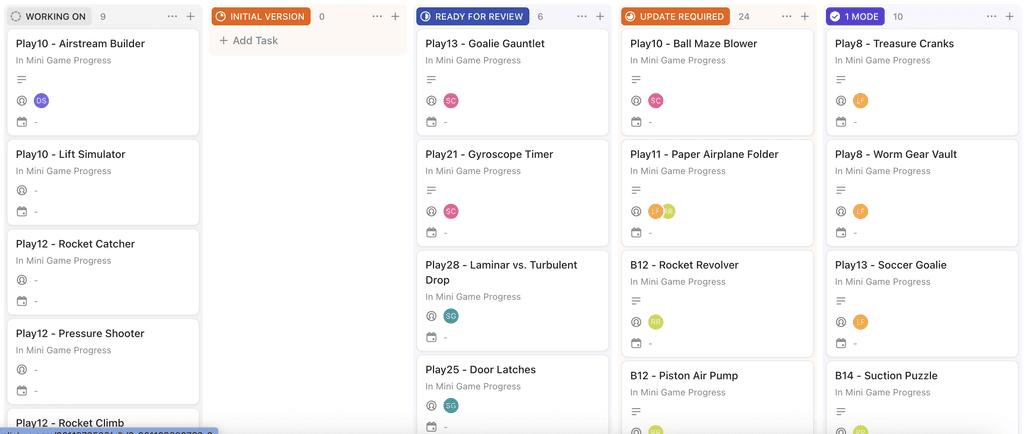This screenshot has height=434, width=1024.
Task: Open the B12 - Rocket Revolver card
Action: pos(718,303)
